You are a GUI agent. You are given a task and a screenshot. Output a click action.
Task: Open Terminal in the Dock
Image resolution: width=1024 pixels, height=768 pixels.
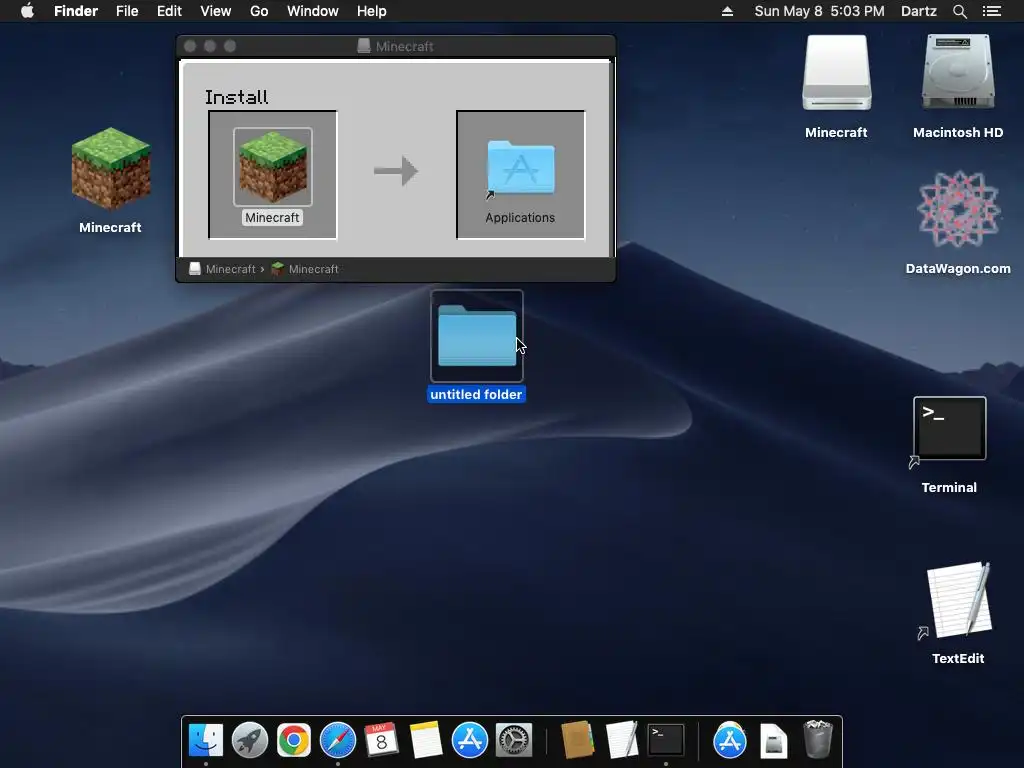[665, 741]
